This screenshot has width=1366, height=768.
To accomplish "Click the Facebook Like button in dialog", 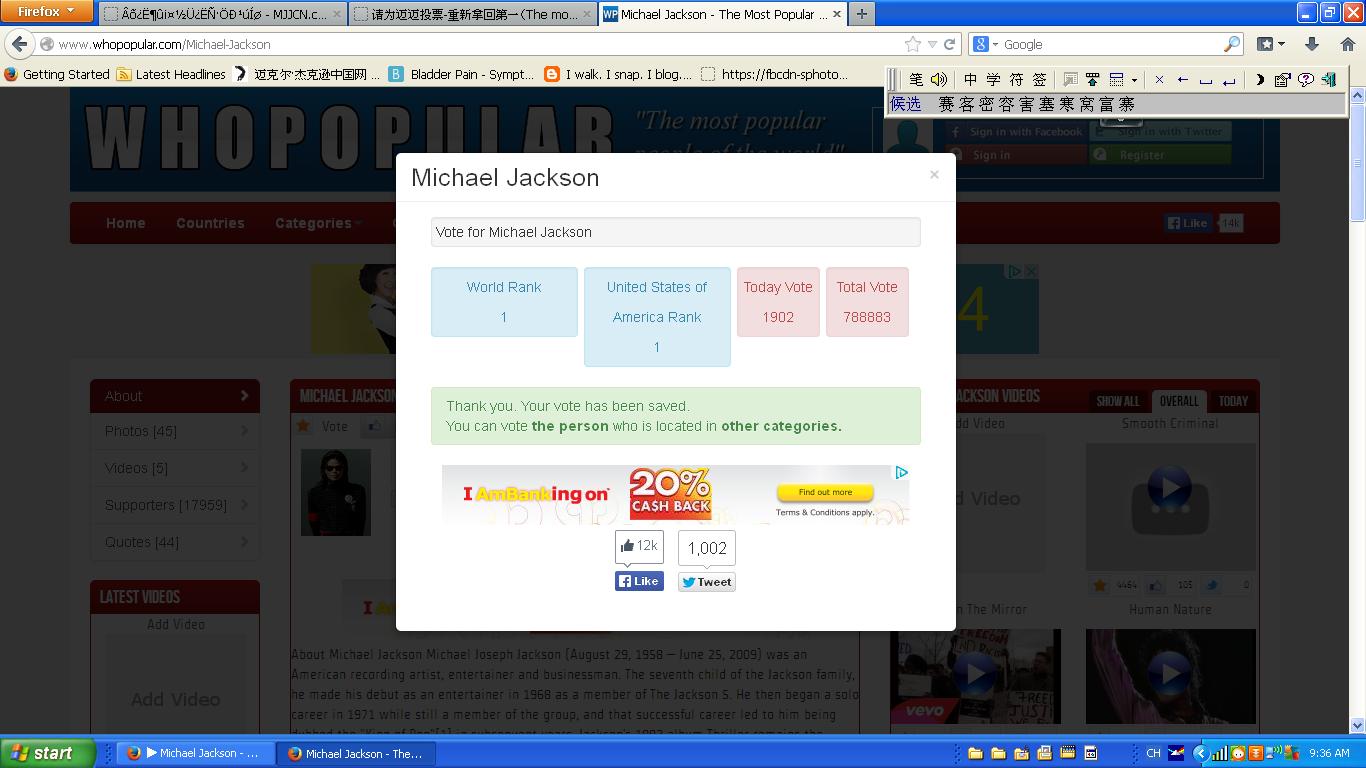I will coord(639,581).
